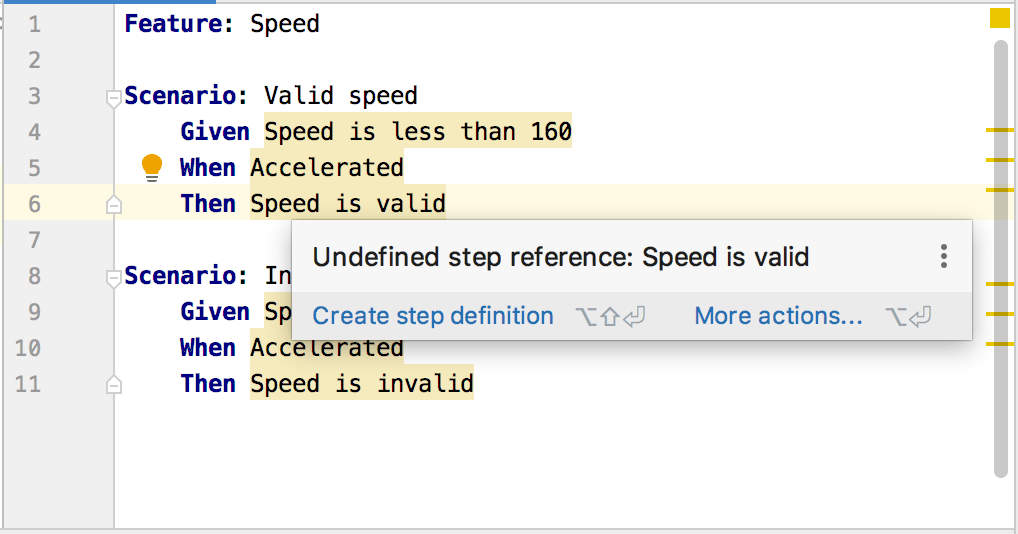Open the three-dot menu in the tooltip
1018x534 pixels.
(x=943, y=257)
